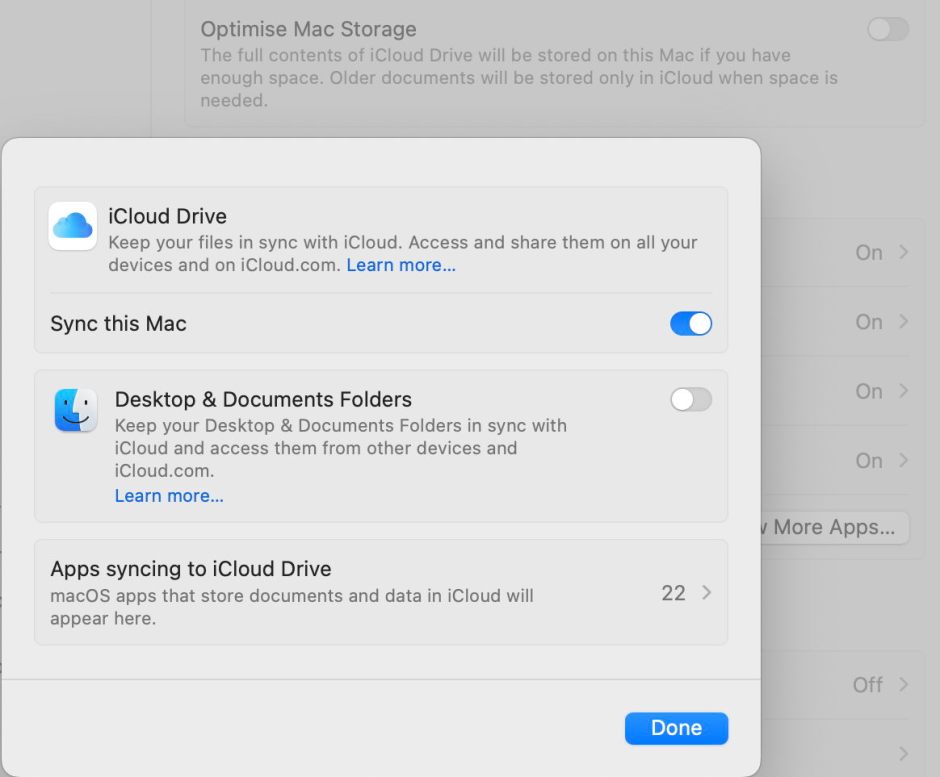
Task: Click the Off status label
Action: pos(867,685)
